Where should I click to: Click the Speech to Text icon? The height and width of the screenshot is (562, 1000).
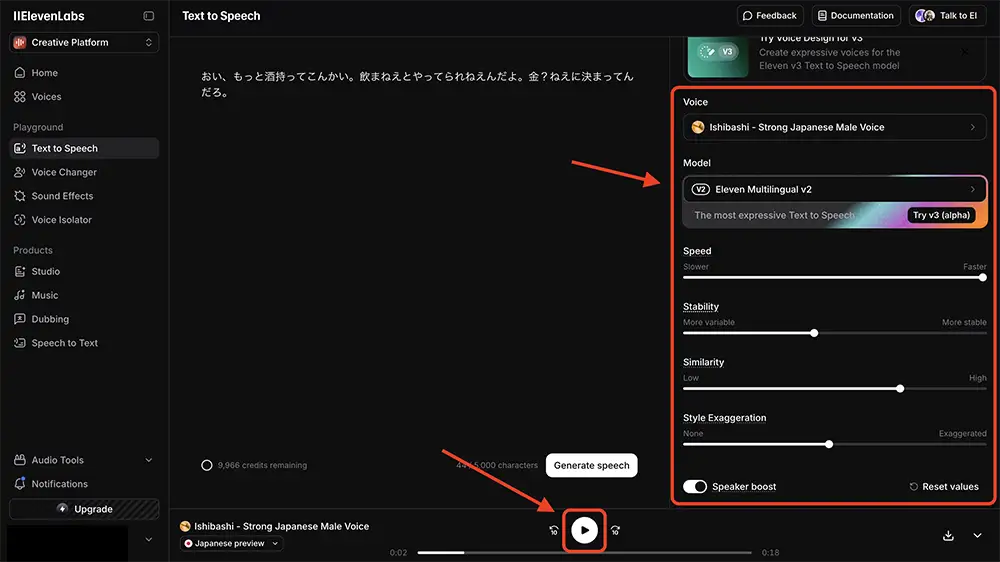(20, 343)
